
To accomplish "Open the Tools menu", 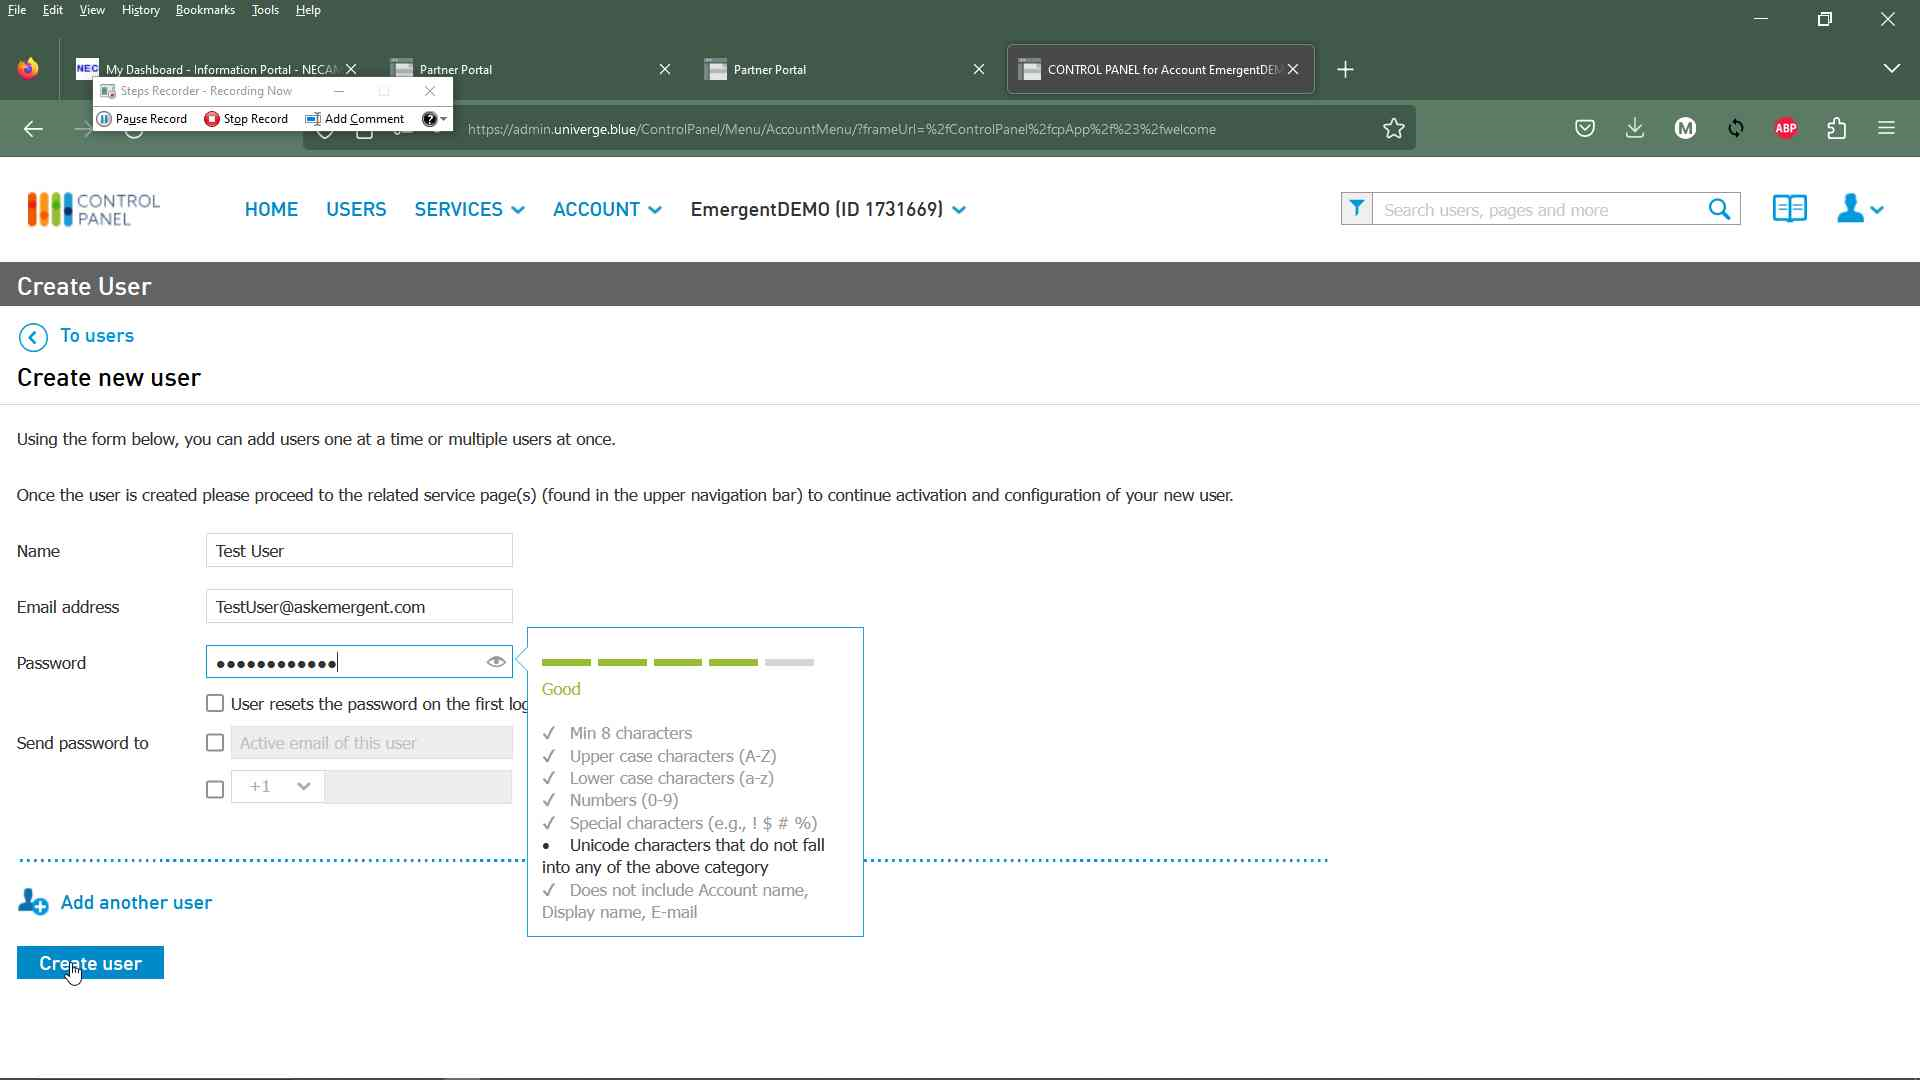I will pos(265,10).
